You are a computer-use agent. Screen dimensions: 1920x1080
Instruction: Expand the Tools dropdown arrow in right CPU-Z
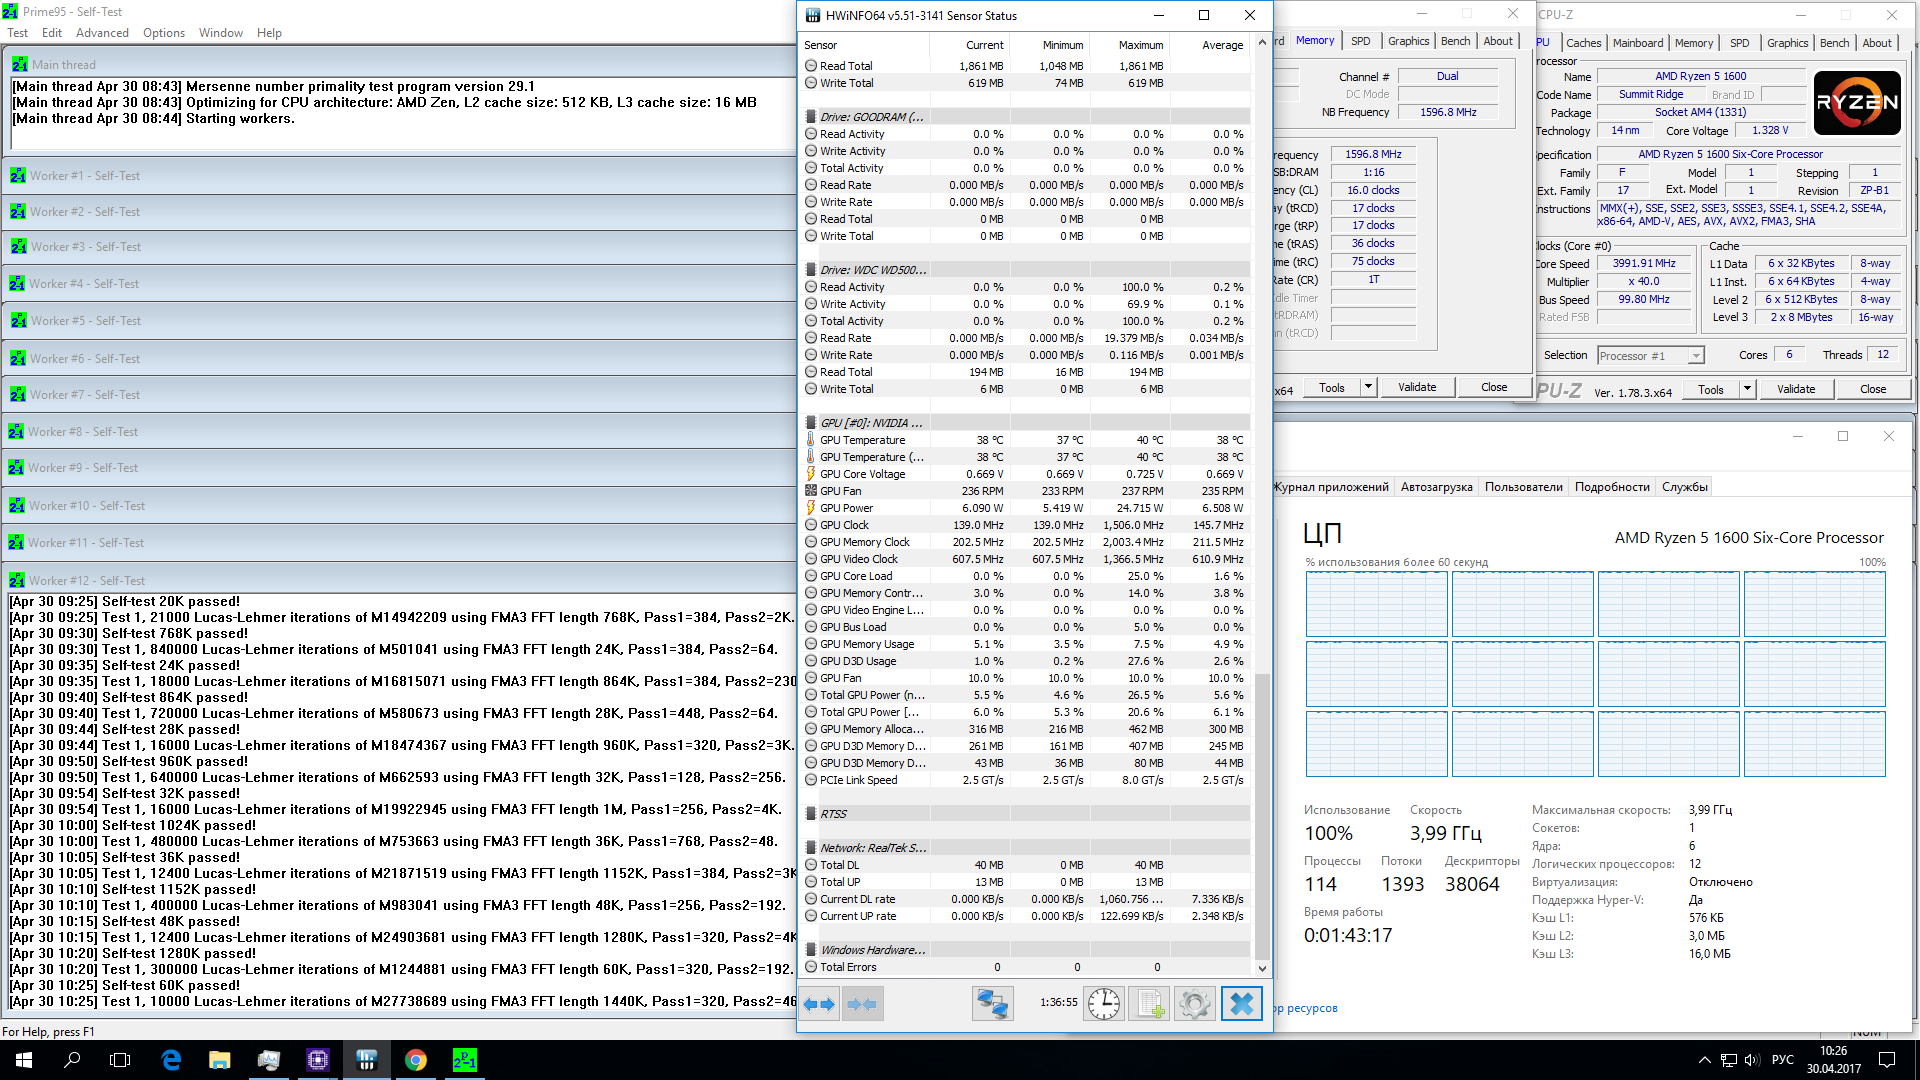[x=1747, y=389]
